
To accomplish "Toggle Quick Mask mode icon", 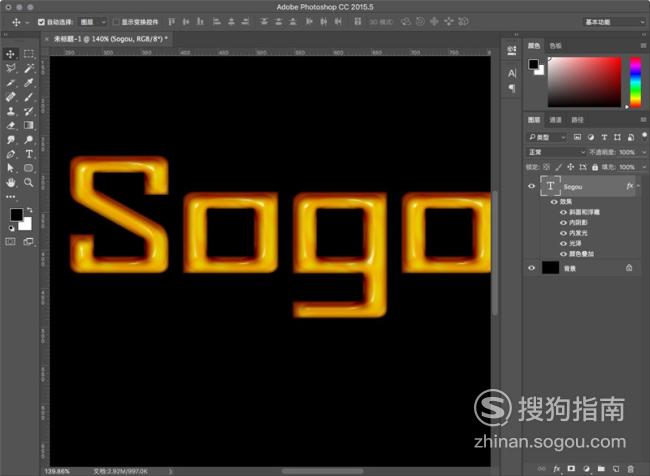I will [11, 242].
